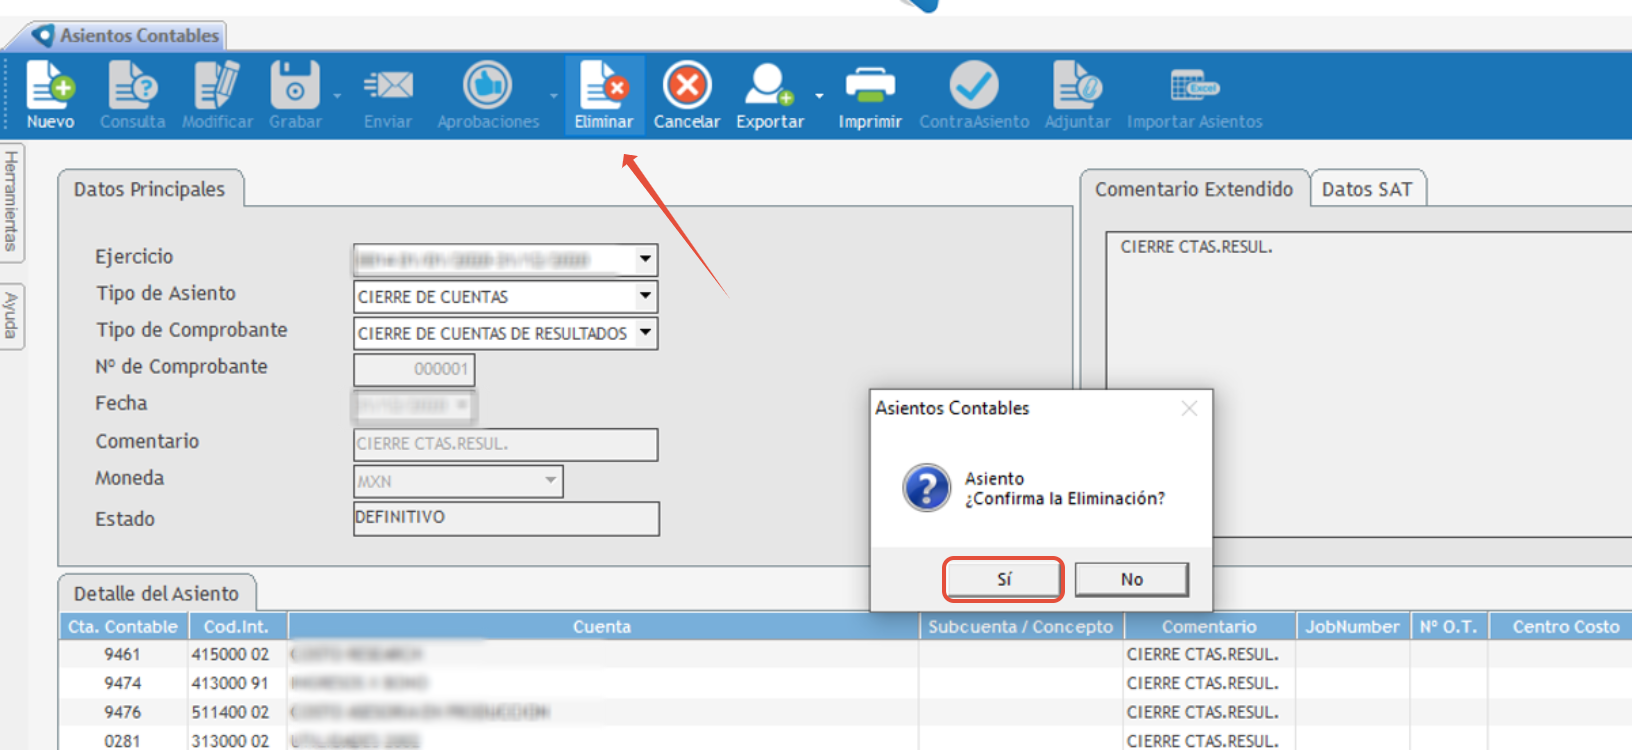The width and height of the screenshot is (1632, 750).
Task: Switch to the Datos SAT tab
Action: pos(1367,189)
